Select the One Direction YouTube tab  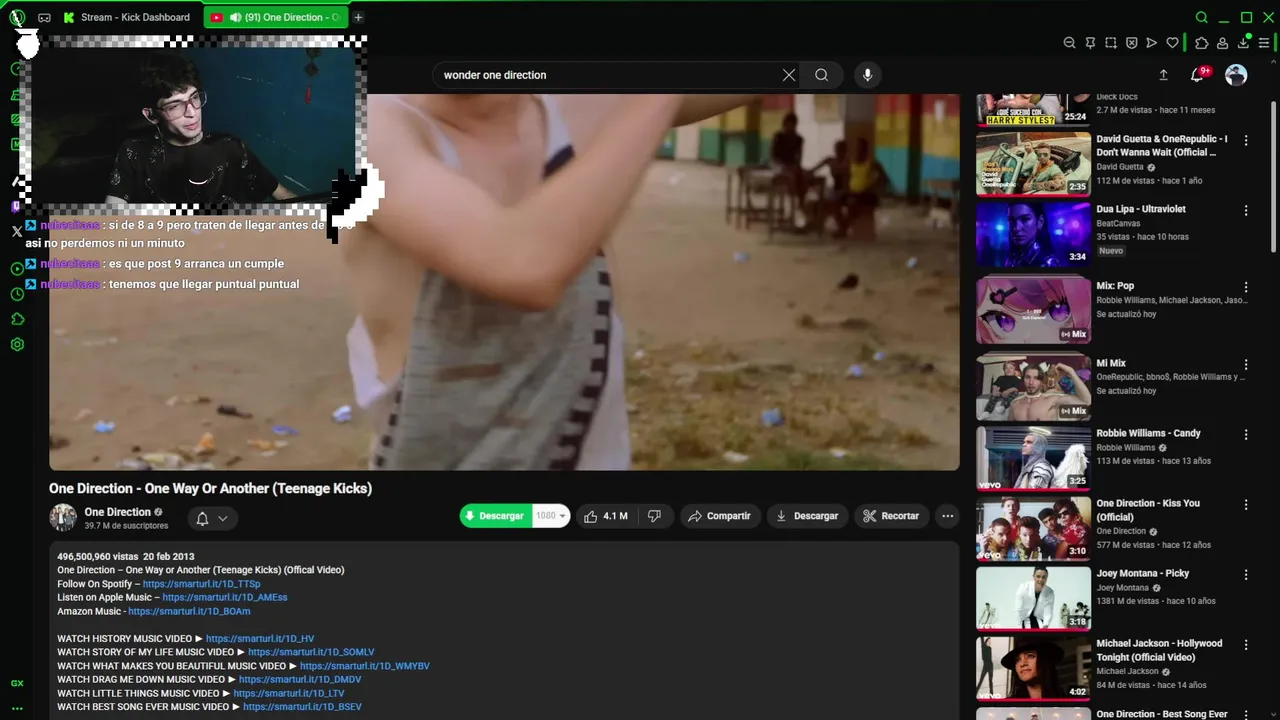[276, 17]
